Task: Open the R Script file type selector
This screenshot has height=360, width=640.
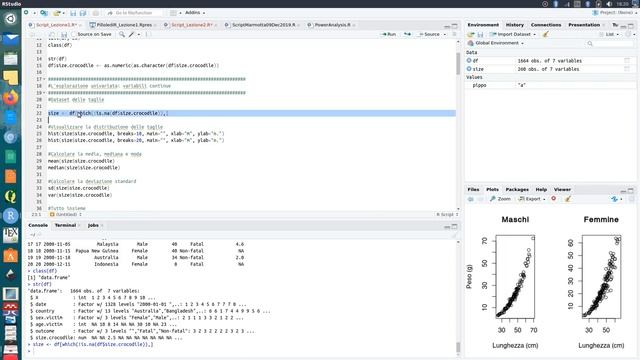Action: pyautogui.click(x=447, y=214)
